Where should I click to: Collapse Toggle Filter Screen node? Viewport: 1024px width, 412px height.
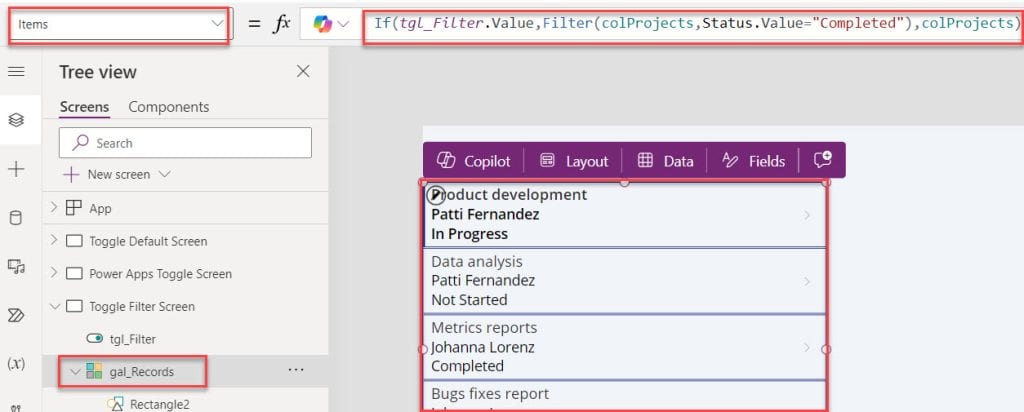pyautogui.click(x=54, y=306)
